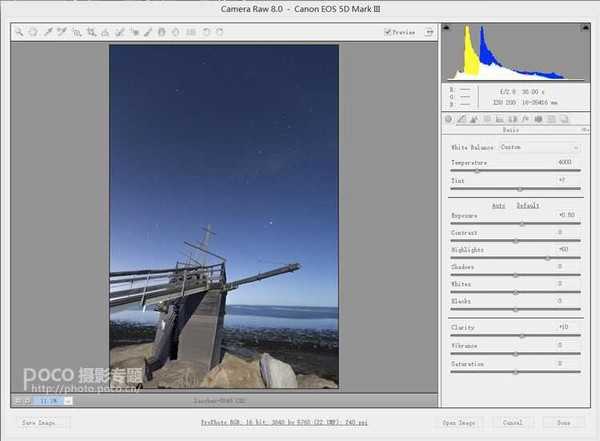Select the Zoom tool in the toolbar

click(x=18, y=32)
